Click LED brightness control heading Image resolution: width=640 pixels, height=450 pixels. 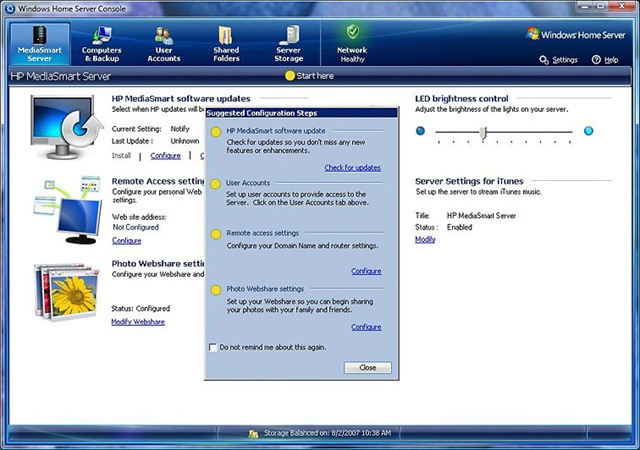tap(462, 99)
